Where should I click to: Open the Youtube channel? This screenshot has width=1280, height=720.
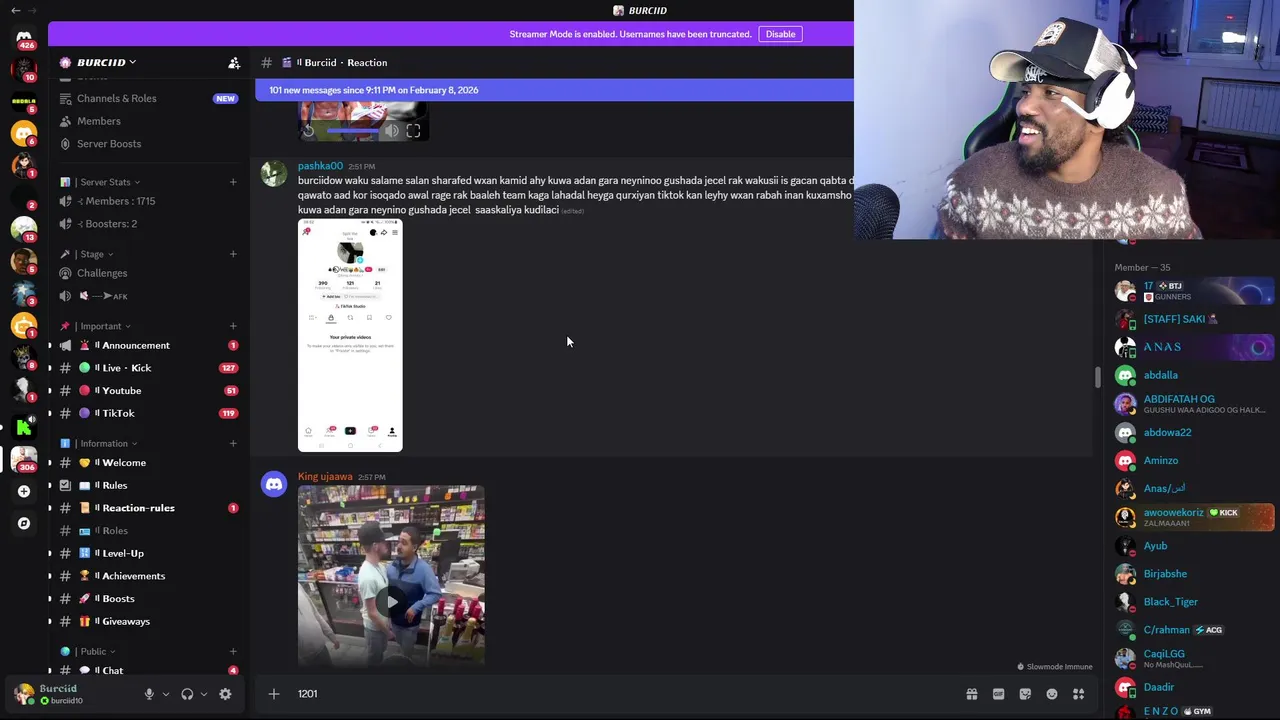(148, 390)
